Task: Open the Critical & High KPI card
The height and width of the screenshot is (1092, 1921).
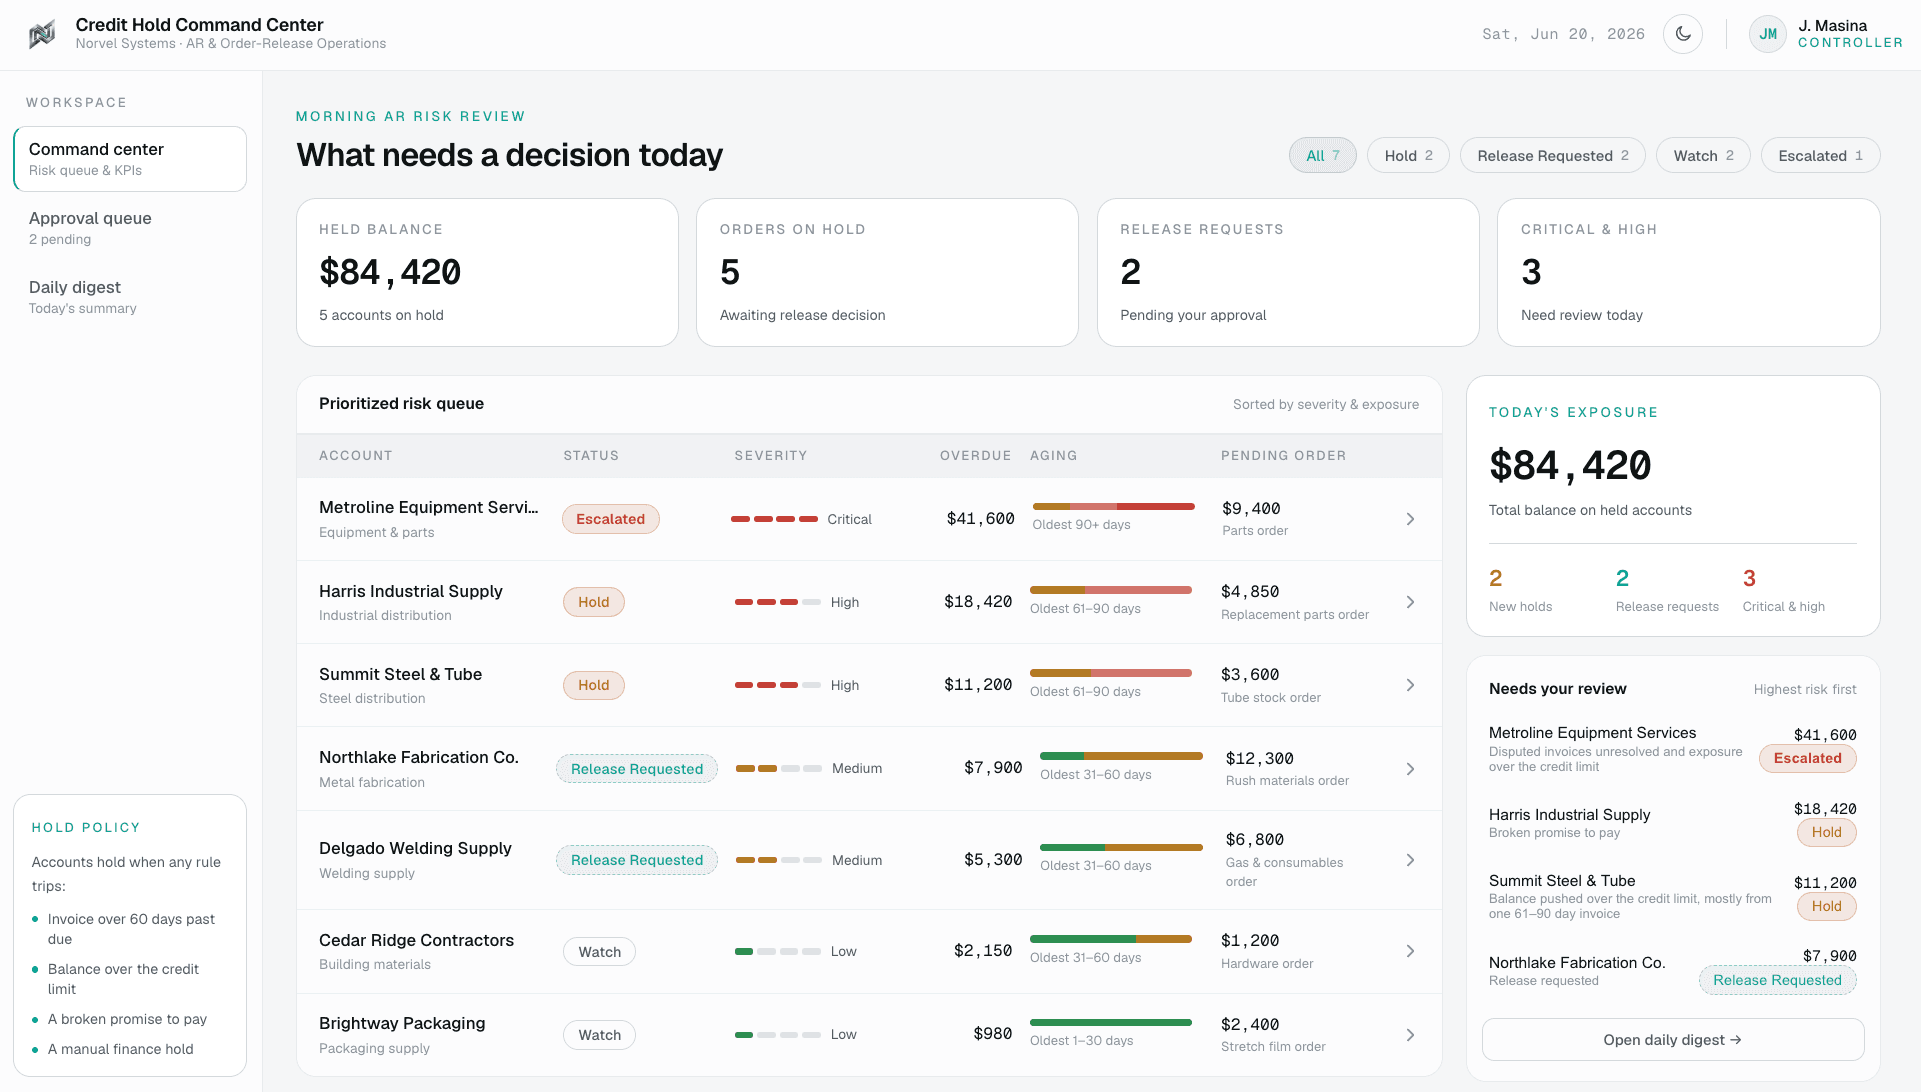Action: (x=1688, y=272)
